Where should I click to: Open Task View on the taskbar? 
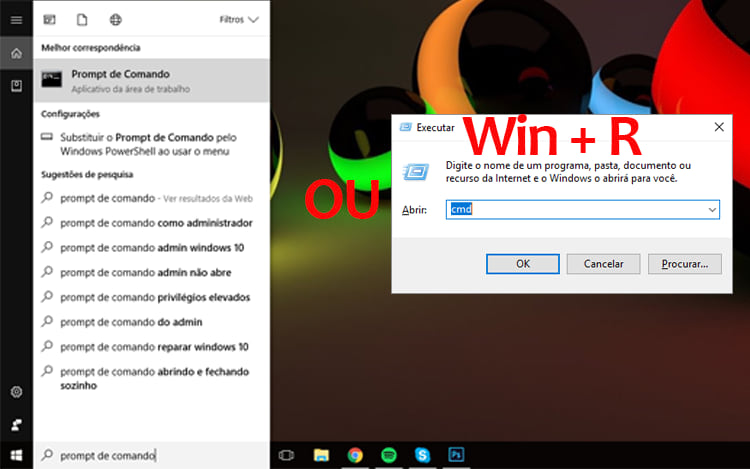[x=286, y=455]
